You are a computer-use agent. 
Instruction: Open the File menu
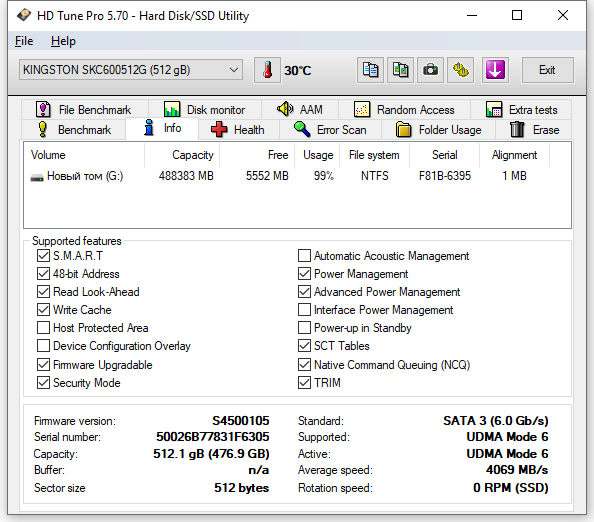click(24, 41)
